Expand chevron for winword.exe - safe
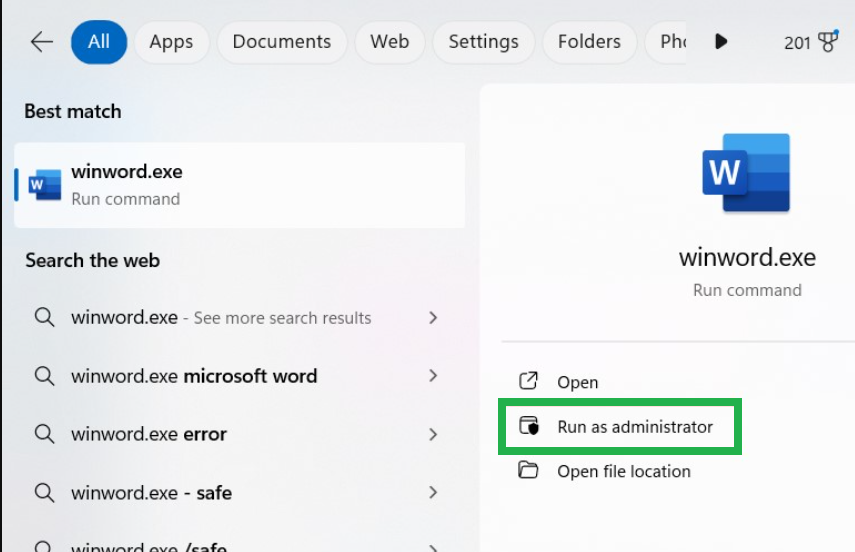This screenshot has height=552, width=855. [433, 492]
